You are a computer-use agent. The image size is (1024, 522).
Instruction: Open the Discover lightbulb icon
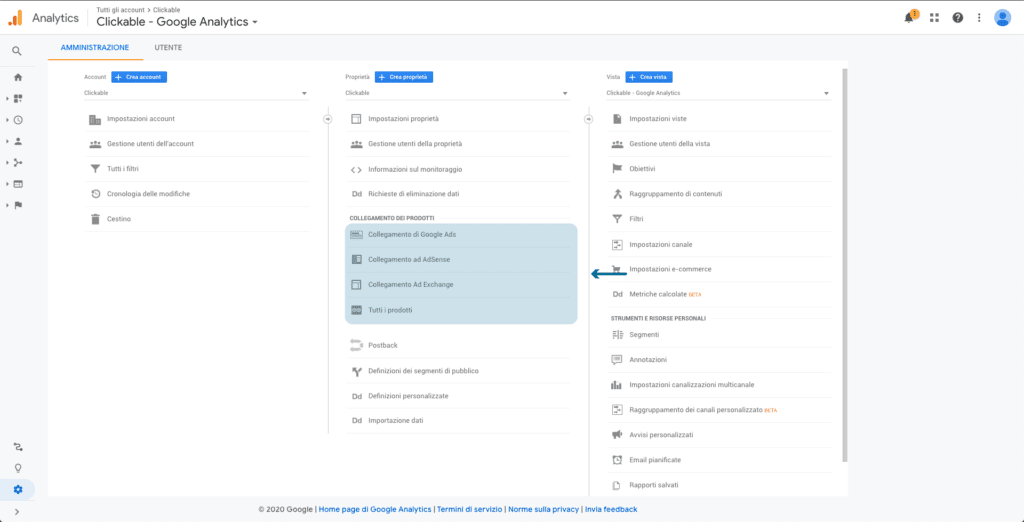coord(17,468)
